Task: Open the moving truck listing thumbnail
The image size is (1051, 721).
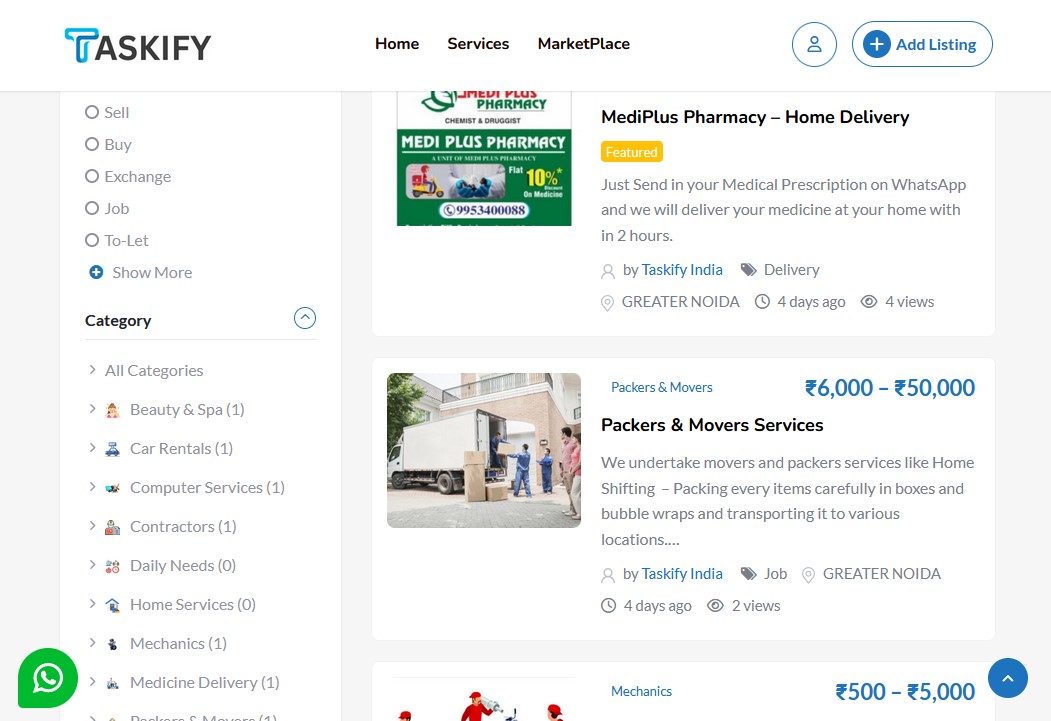Action: (x=484, y=450)
